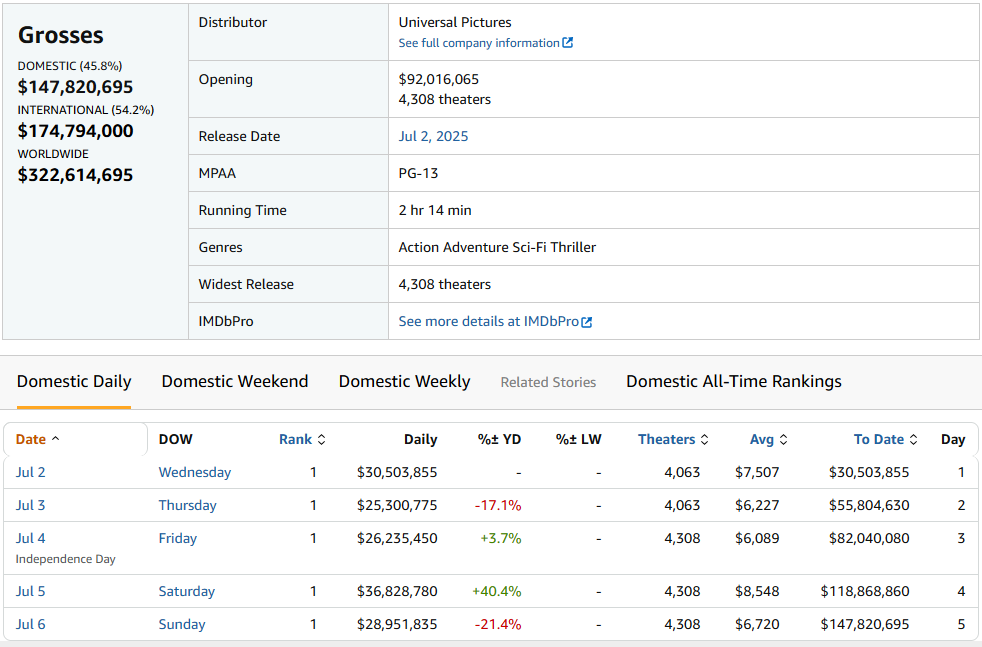Open See full company information link
982x647 pixels.
[479, 43]
